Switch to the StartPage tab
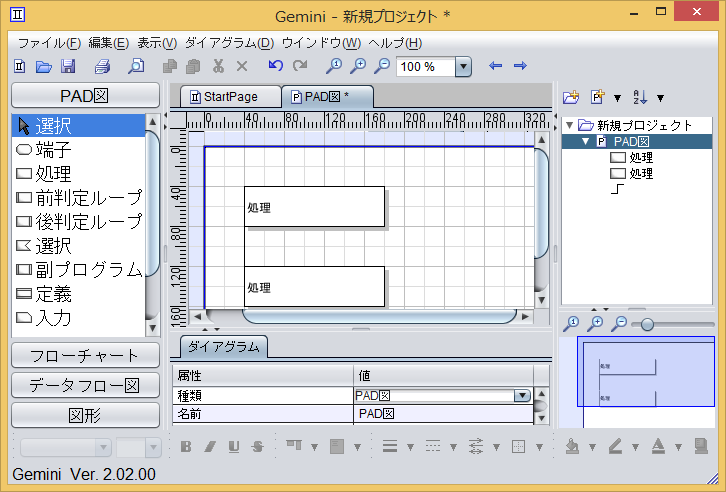 [x=230, y=97]
